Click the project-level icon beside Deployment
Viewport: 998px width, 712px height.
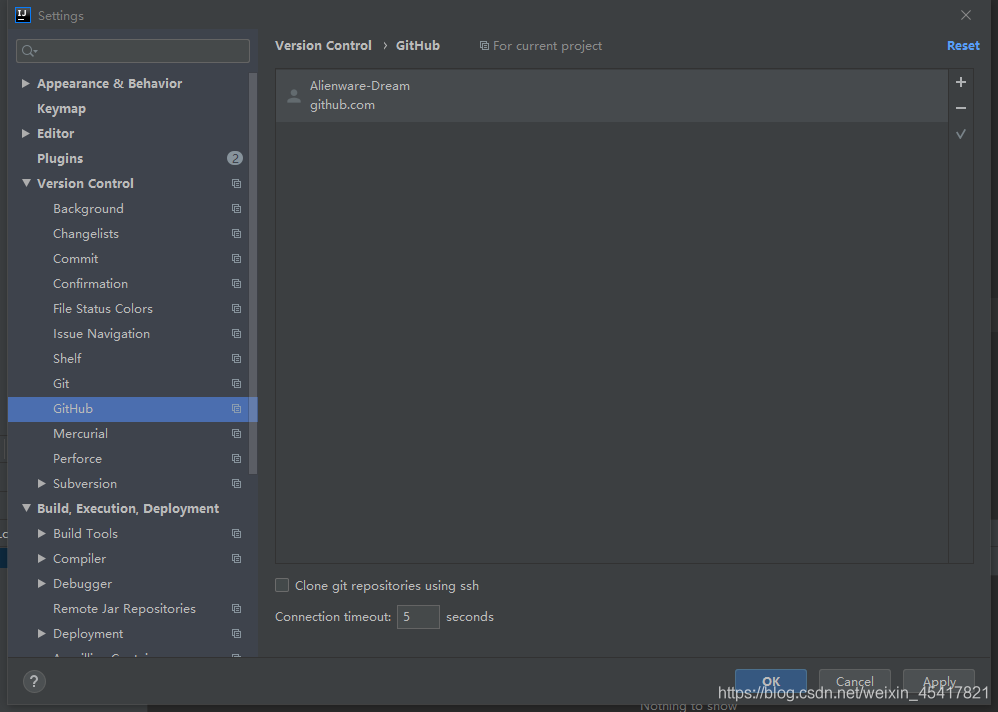236,634
